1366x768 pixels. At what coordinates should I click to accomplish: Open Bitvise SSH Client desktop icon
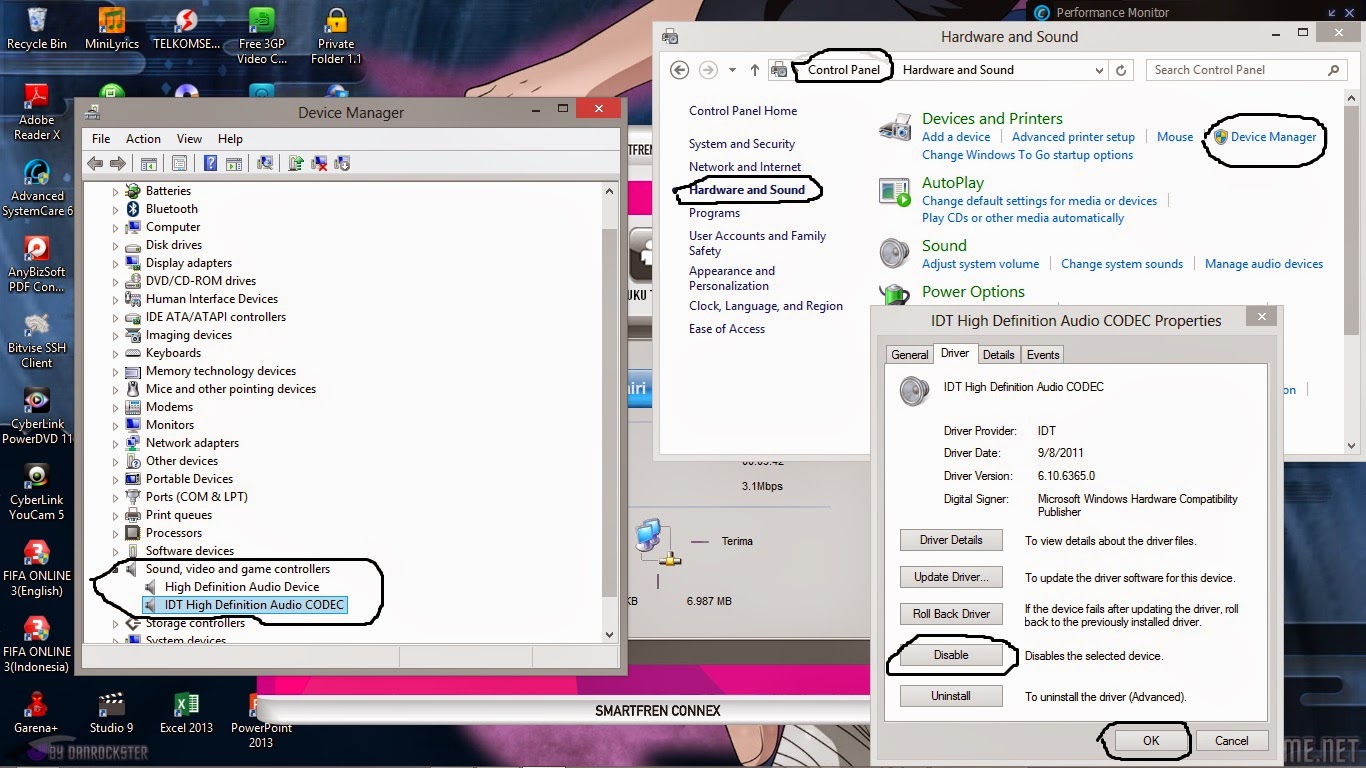(37, 340)
